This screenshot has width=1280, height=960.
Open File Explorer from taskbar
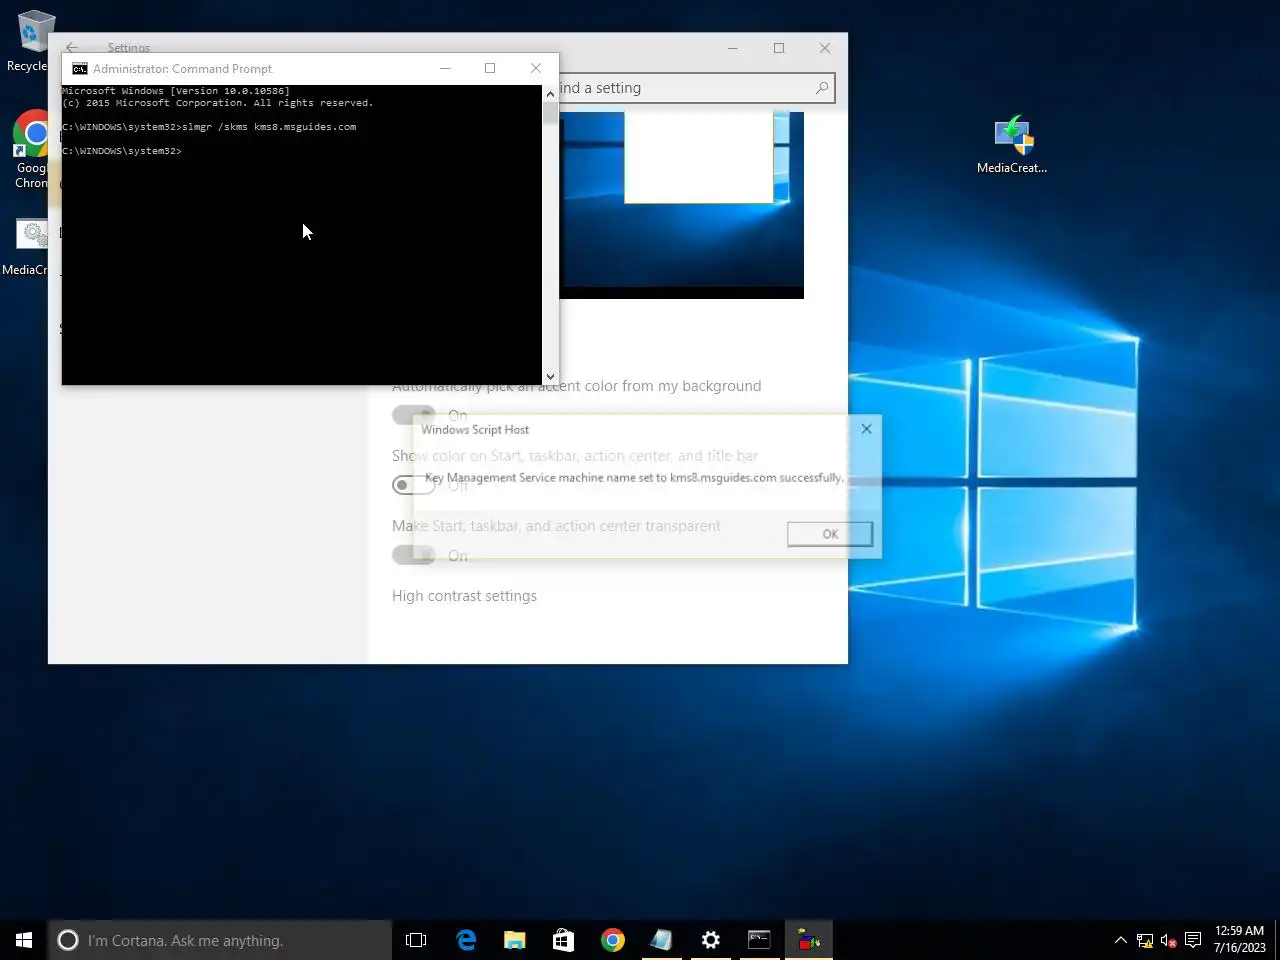click(x=515, y=940)
